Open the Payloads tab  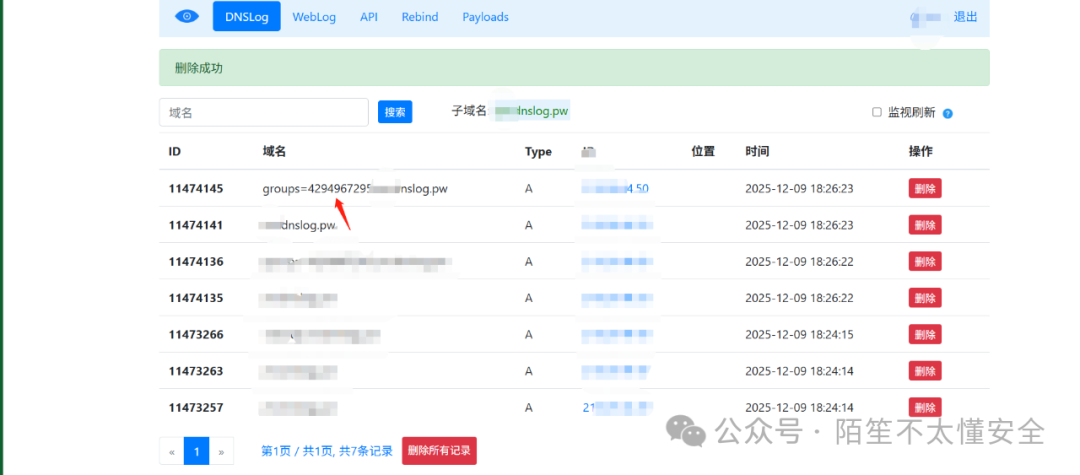[485, 17]
